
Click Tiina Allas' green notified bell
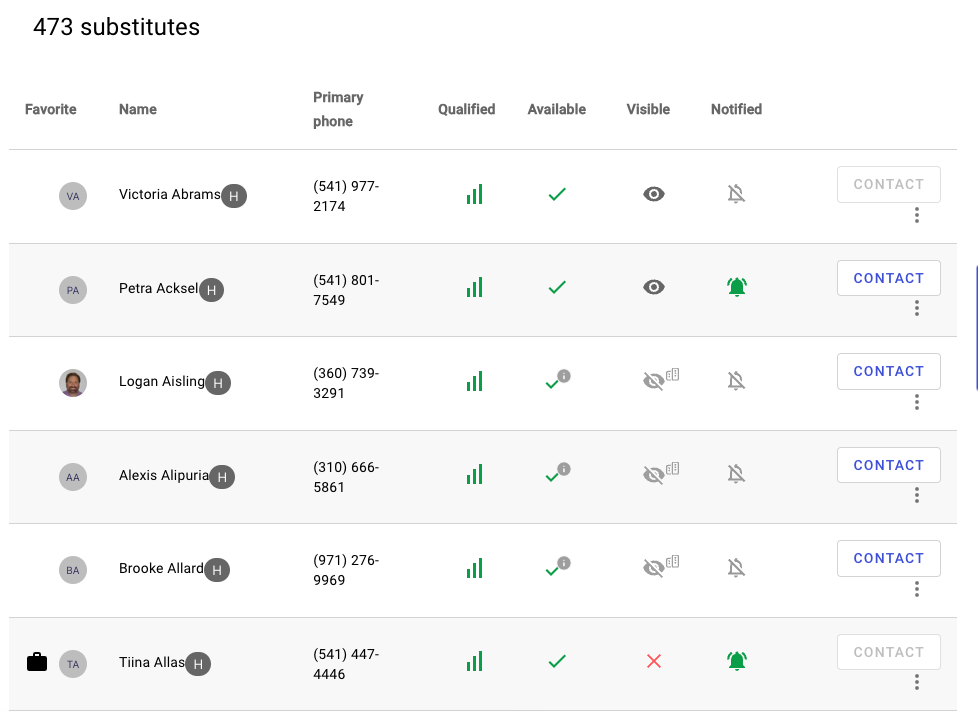point(737,661)
